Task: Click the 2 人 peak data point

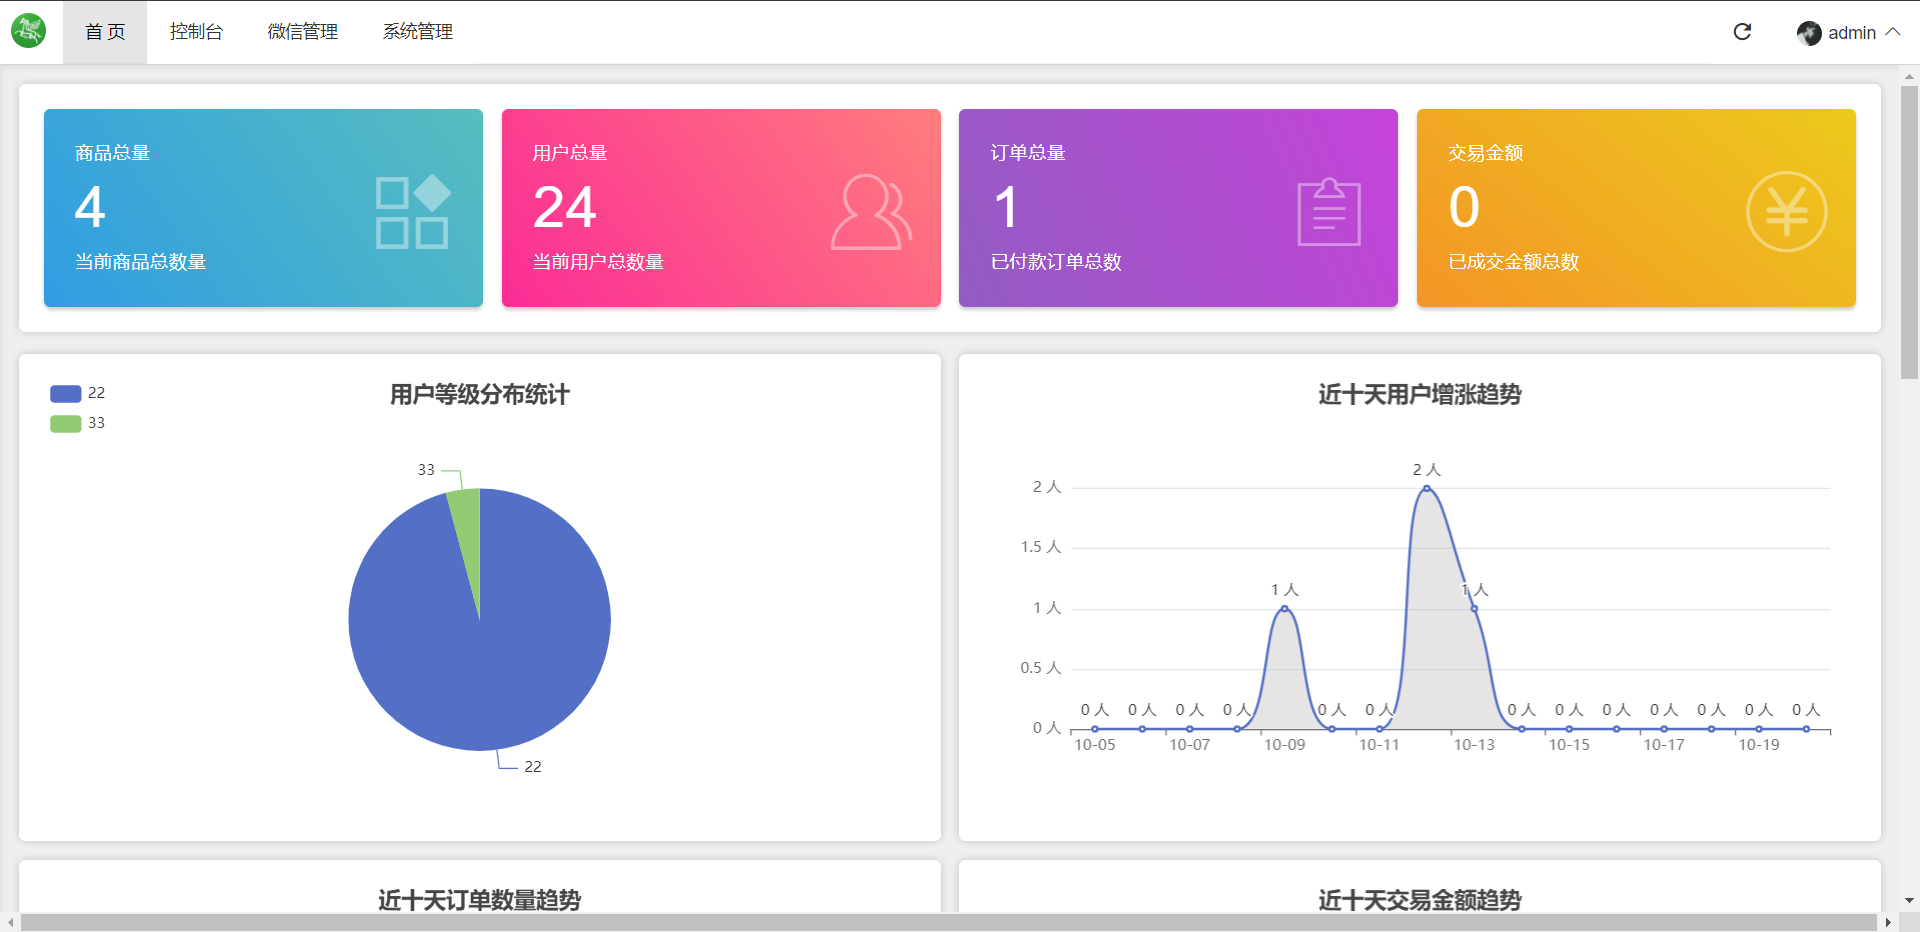Action: point(1427,488)
